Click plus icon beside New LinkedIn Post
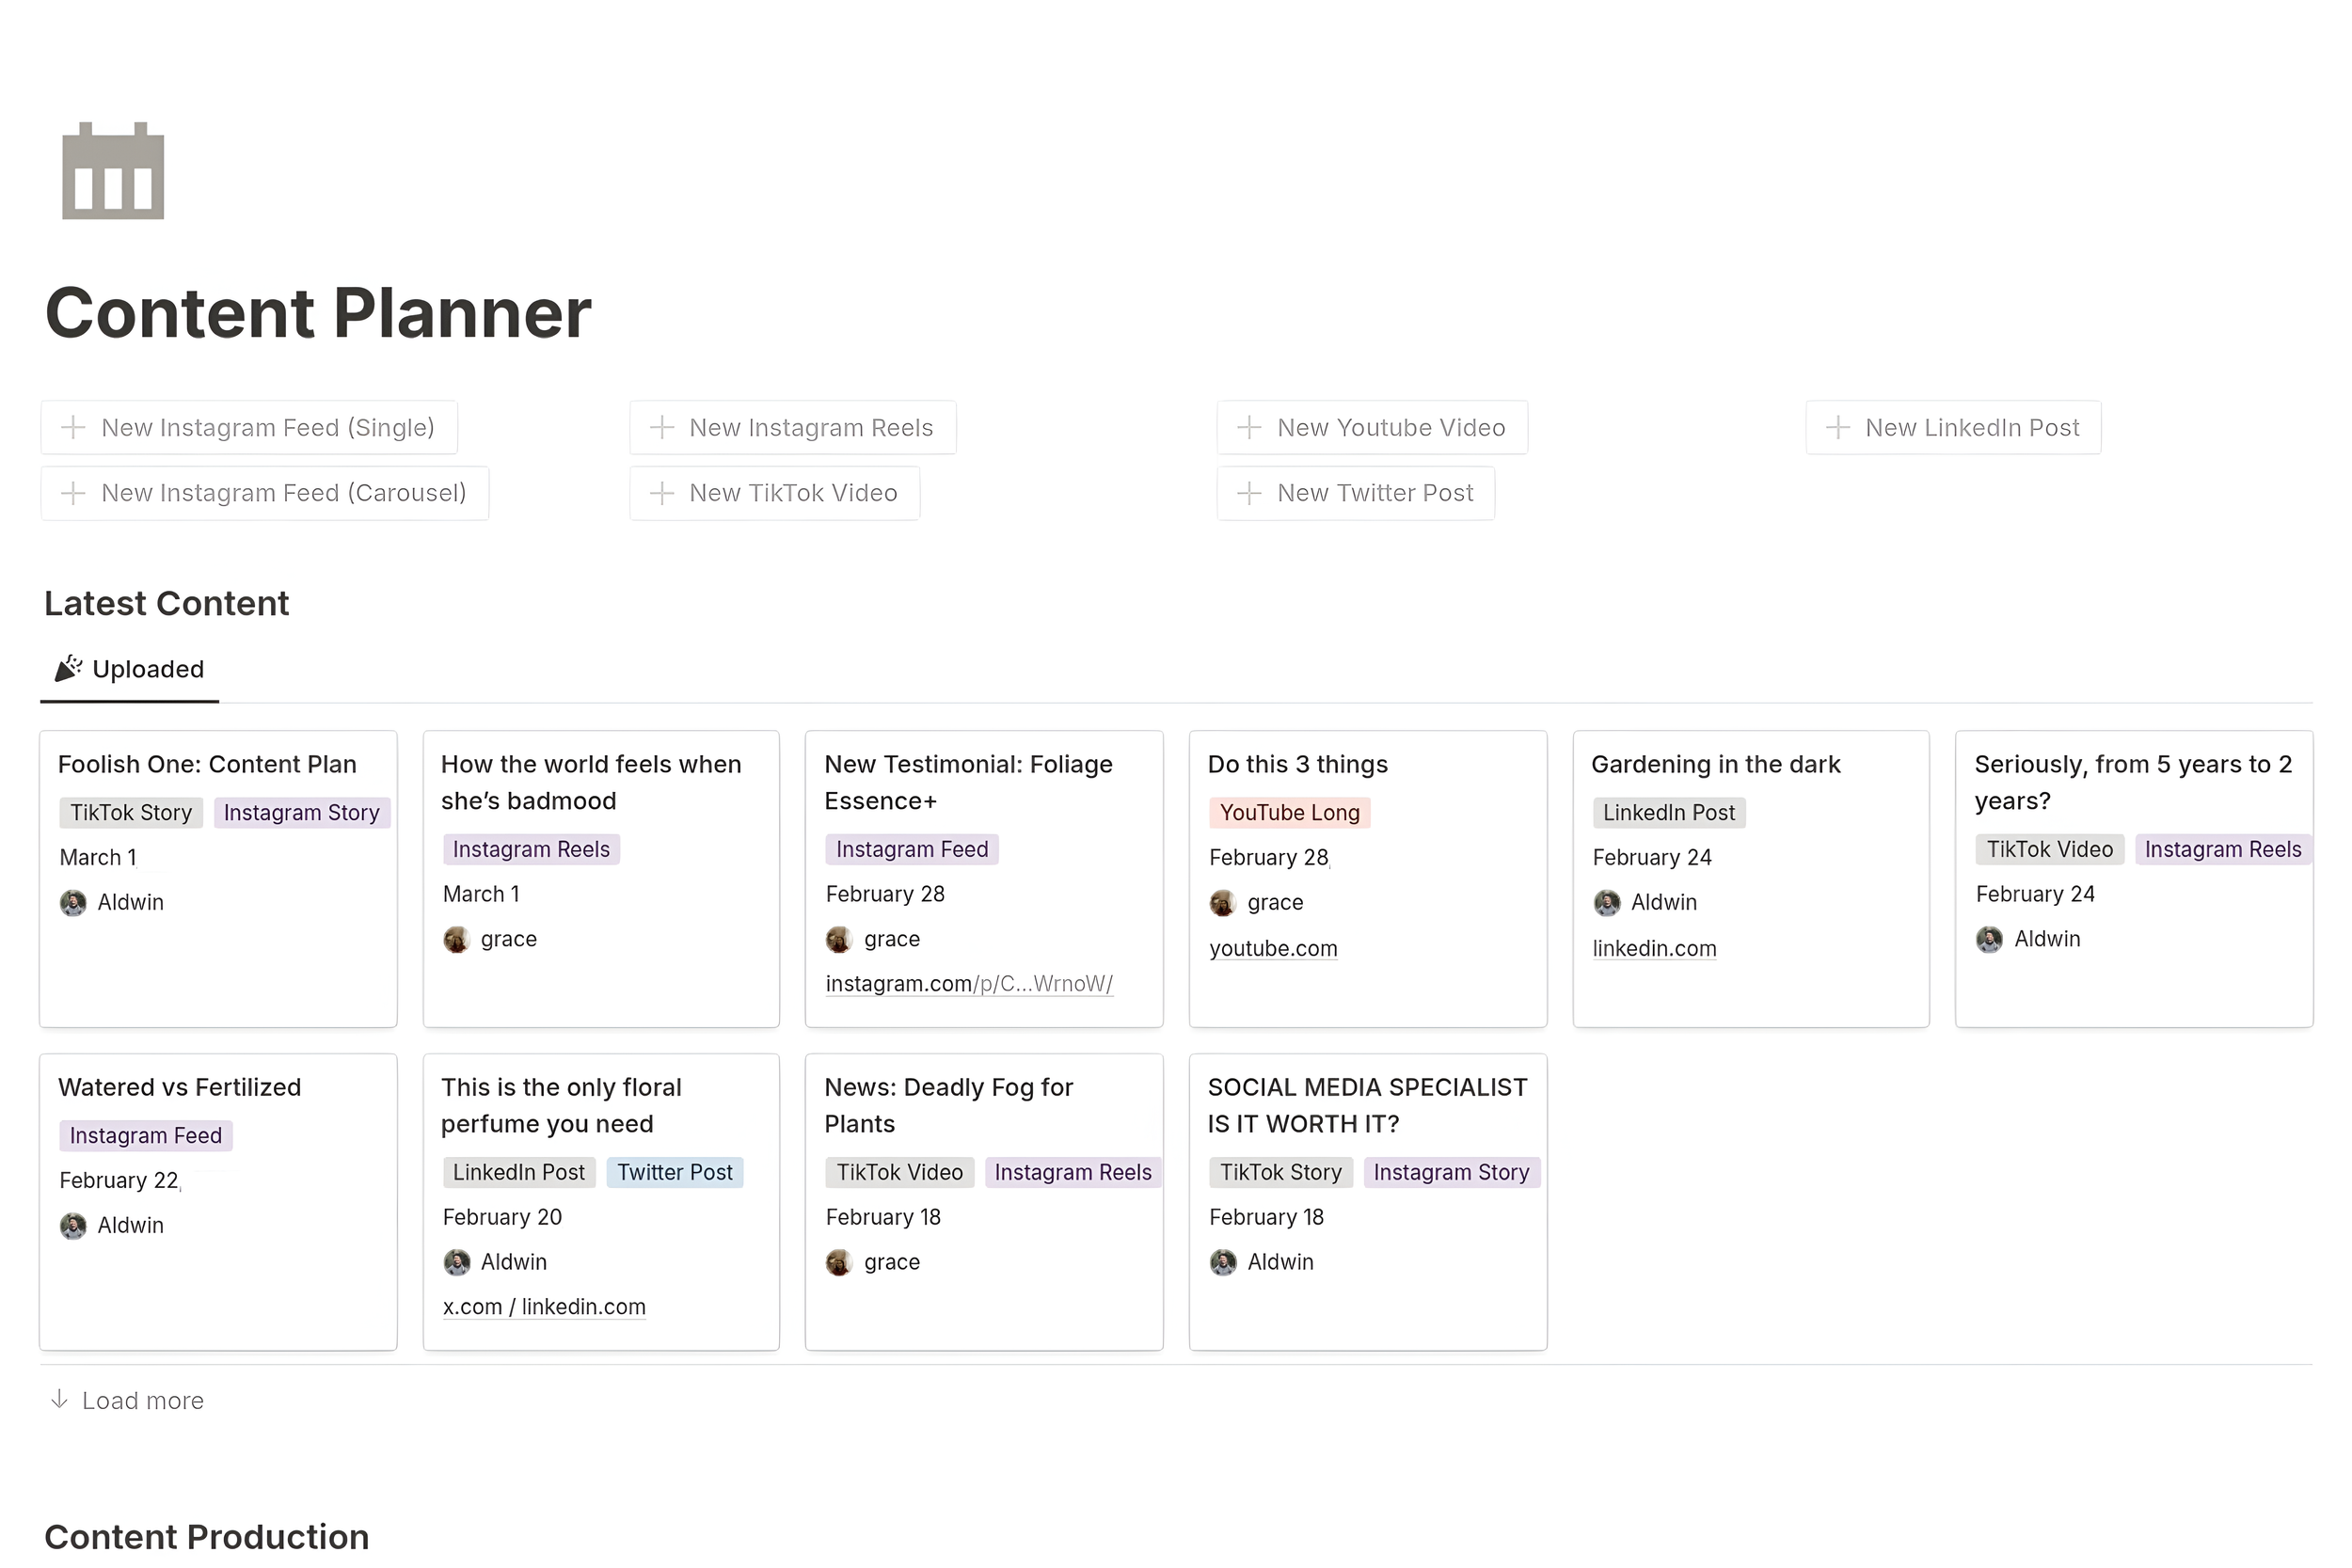Screen dimensions: 2352x1568 1837,428
